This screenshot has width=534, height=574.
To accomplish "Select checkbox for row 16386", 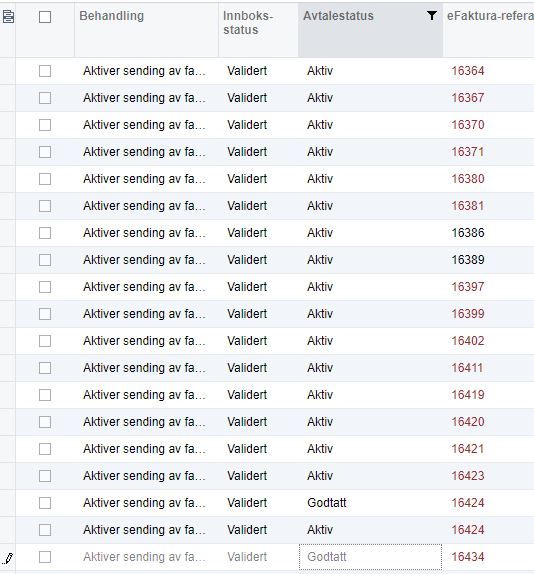I will pos(45,233).
